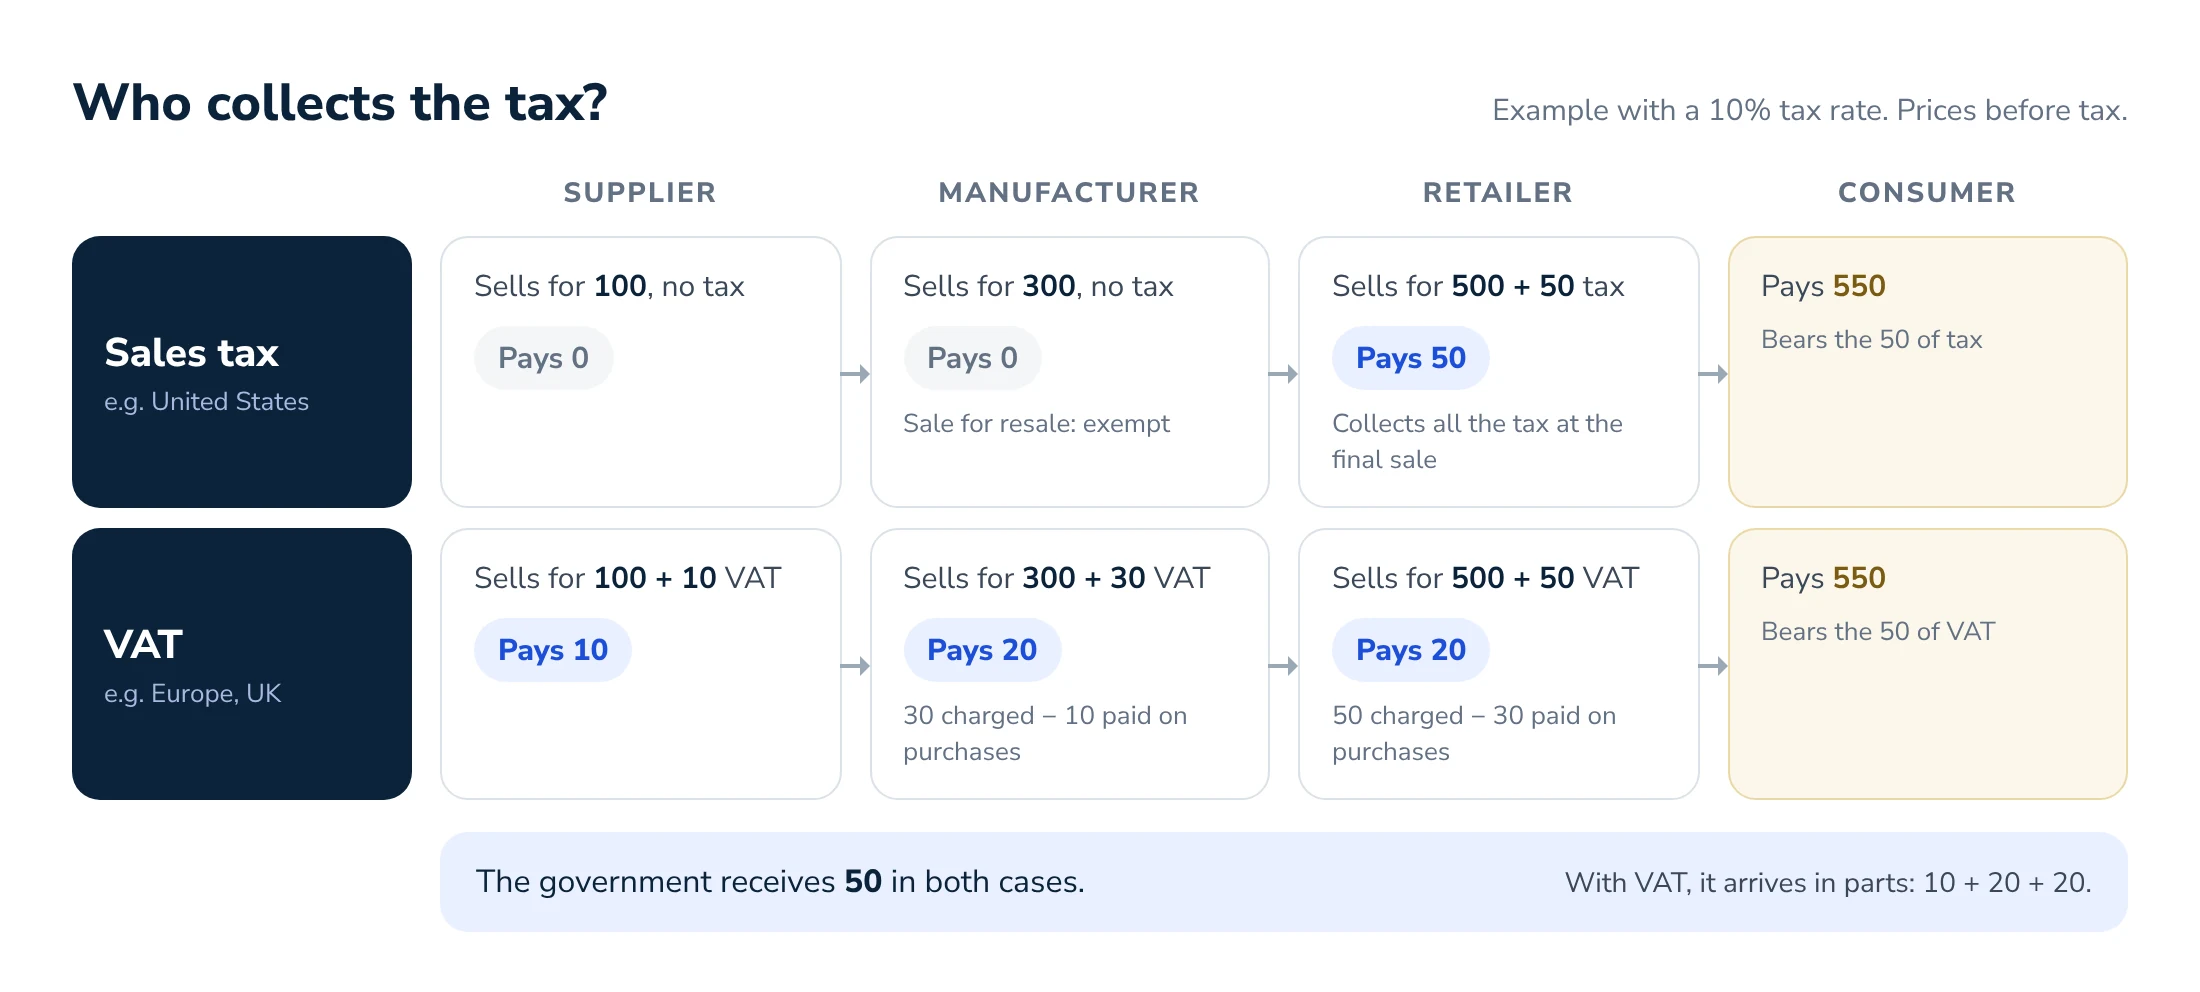The image size is (2200, 992).
Task: Select the SUPPLIER column header
Action: point(640,192)
